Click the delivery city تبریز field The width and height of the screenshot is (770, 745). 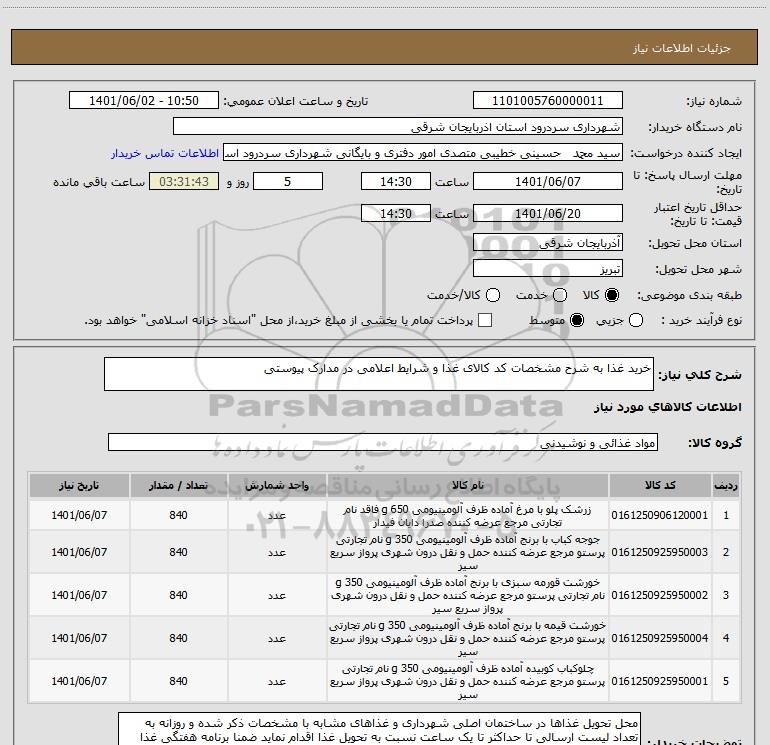(548, 268)
